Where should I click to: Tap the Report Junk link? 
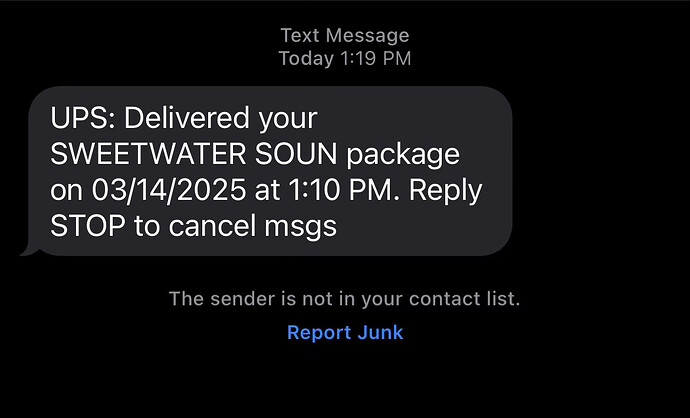click(345, 332)
